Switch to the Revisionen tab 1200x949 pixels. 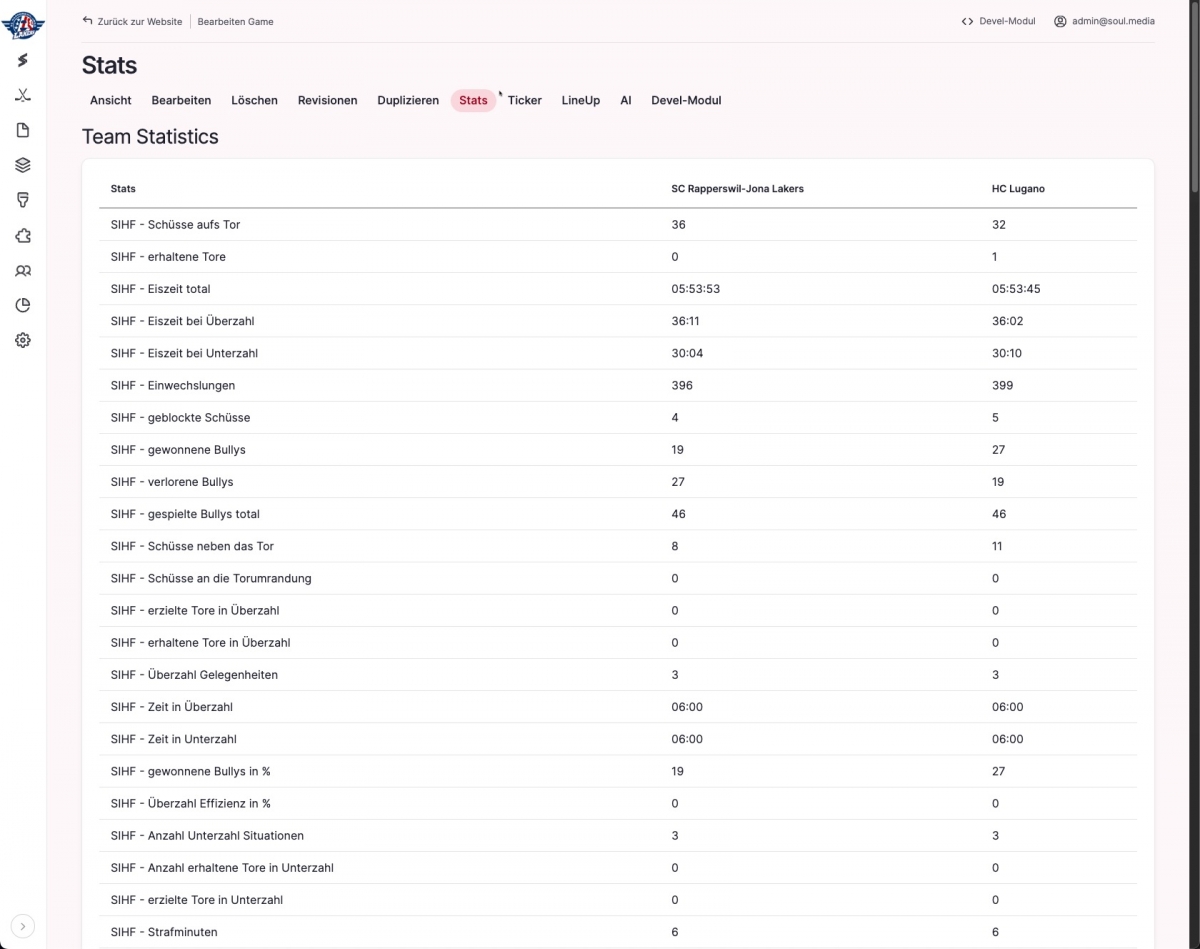pyautogui.click(x=327, y=100)
